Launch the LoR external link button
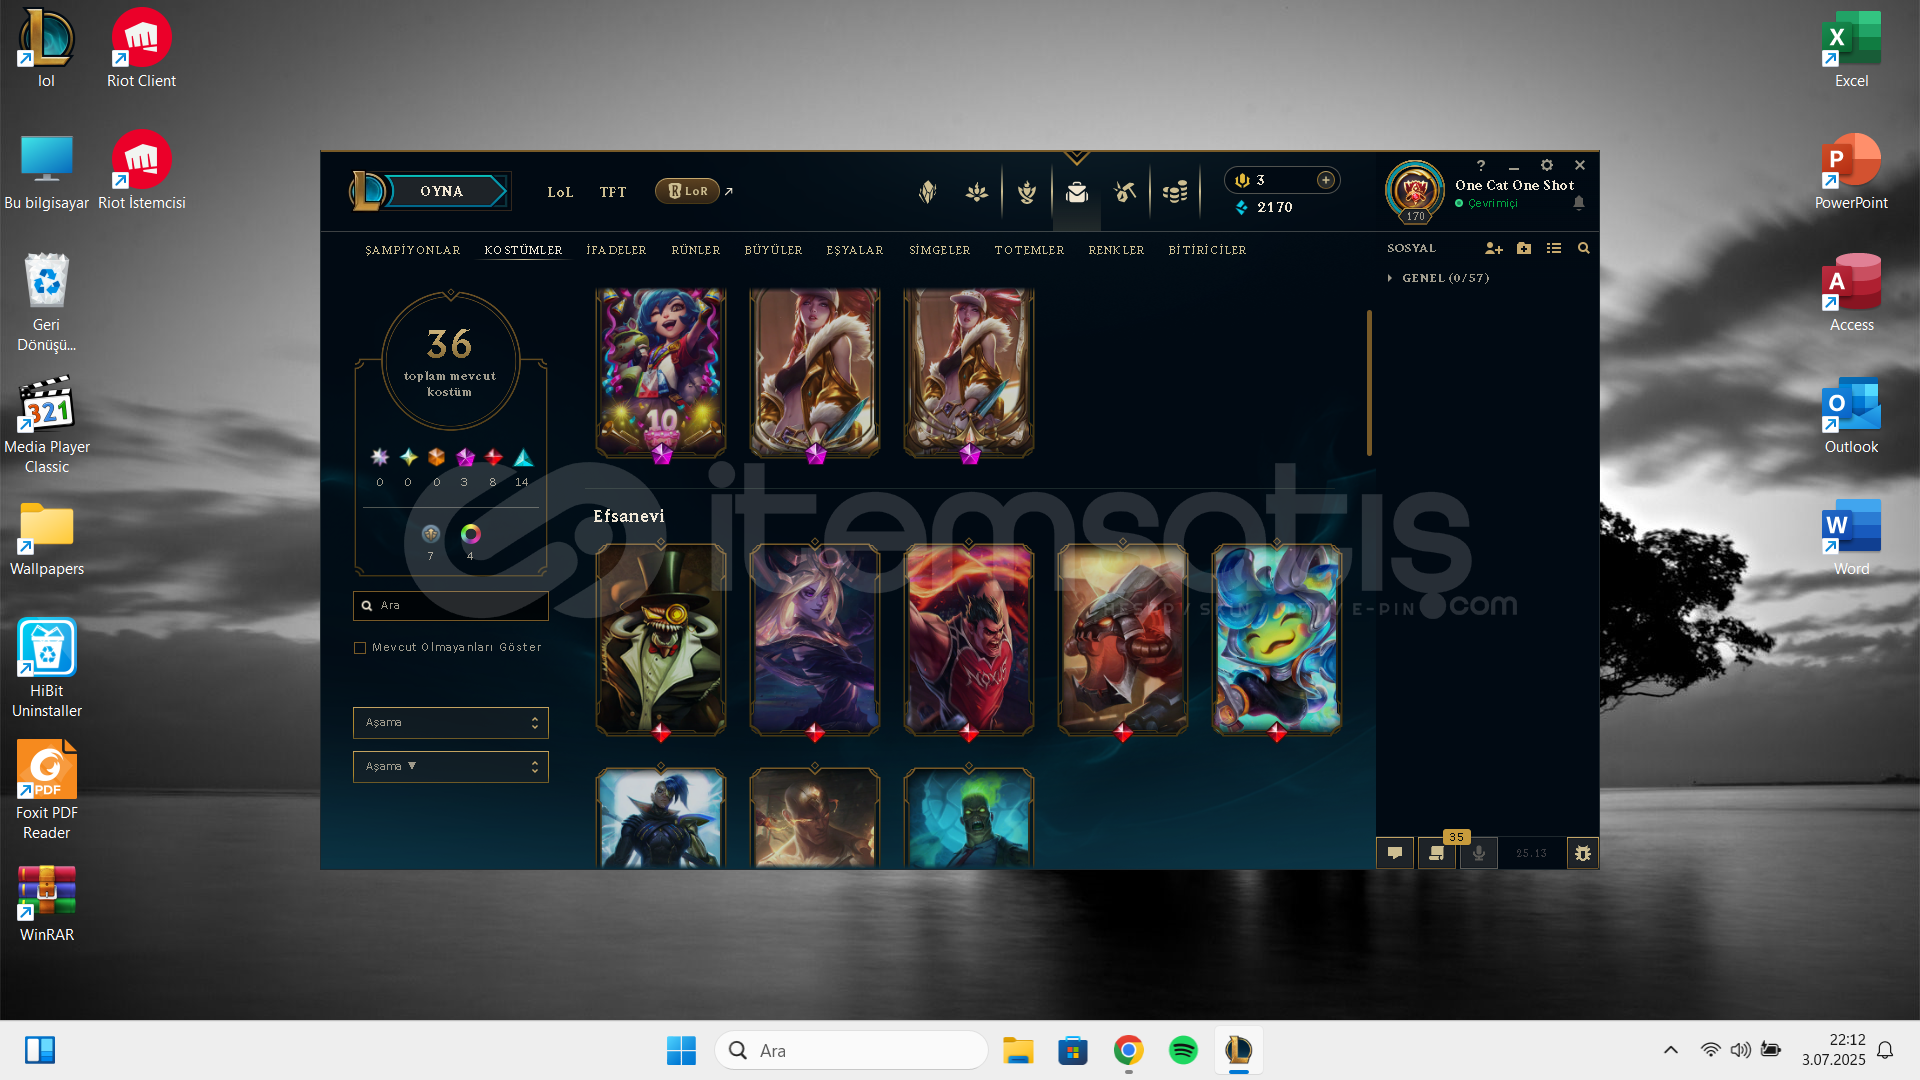Screen dimensions: 1920x1080 tap(688, 191)
